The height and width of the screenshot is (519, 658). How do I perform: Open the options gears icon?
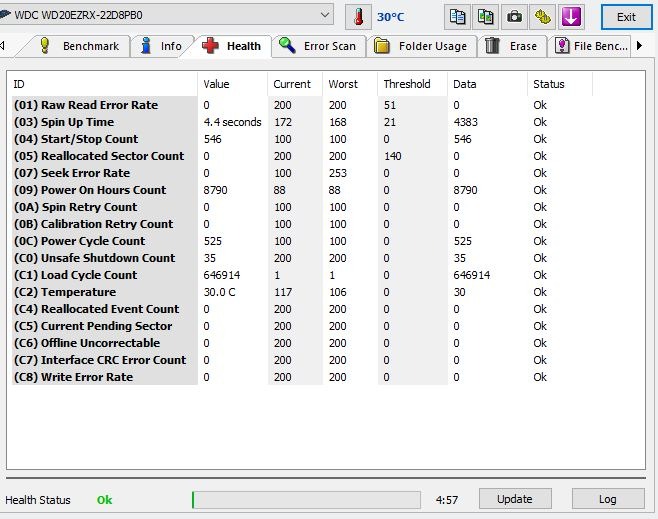pyautogui.click(x=542, y=17)
